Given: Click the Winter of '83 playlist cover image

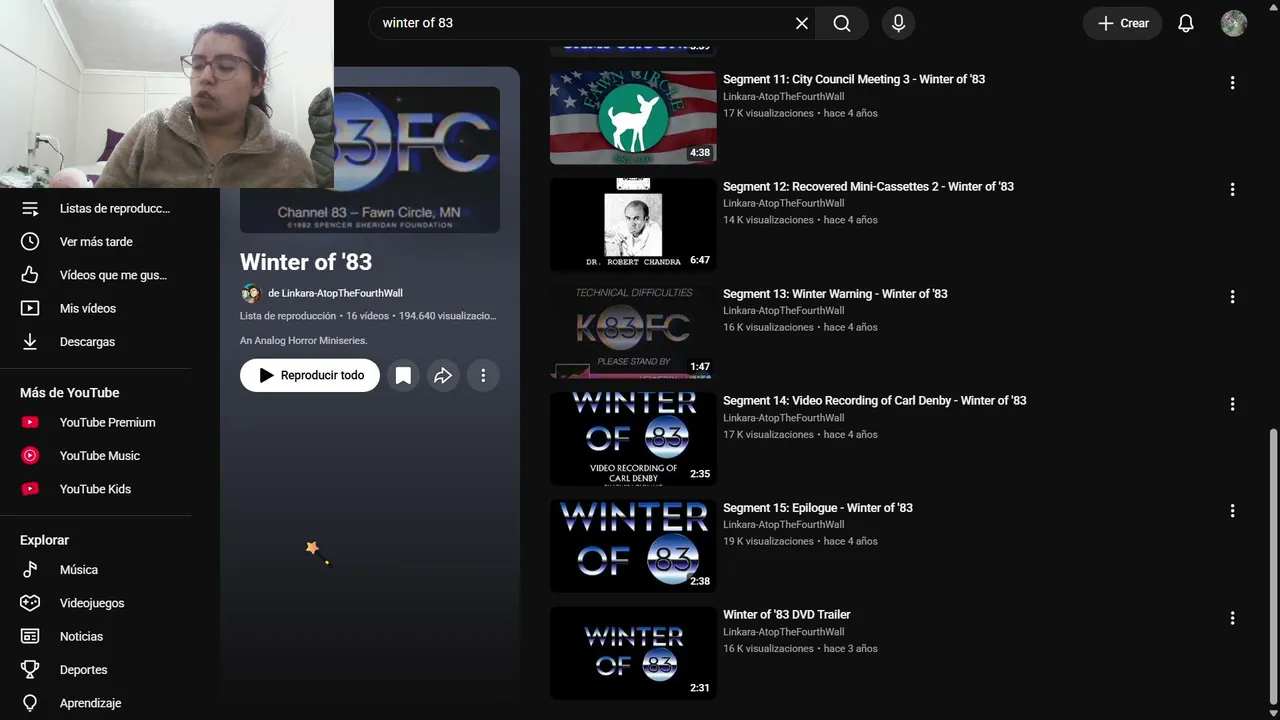Looking at the screenshot, I should tap(370, 160).
